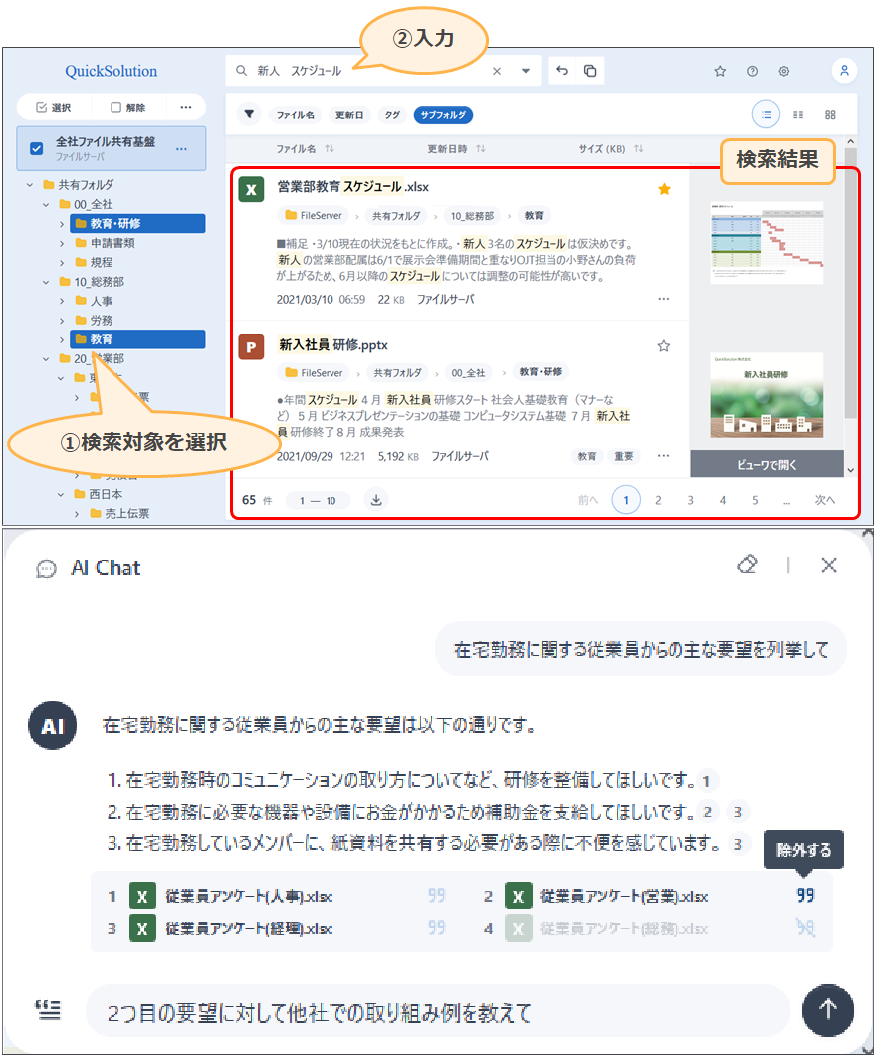Click 次へ next page link
The image size is (876, 1060).
tap(825, 500)
